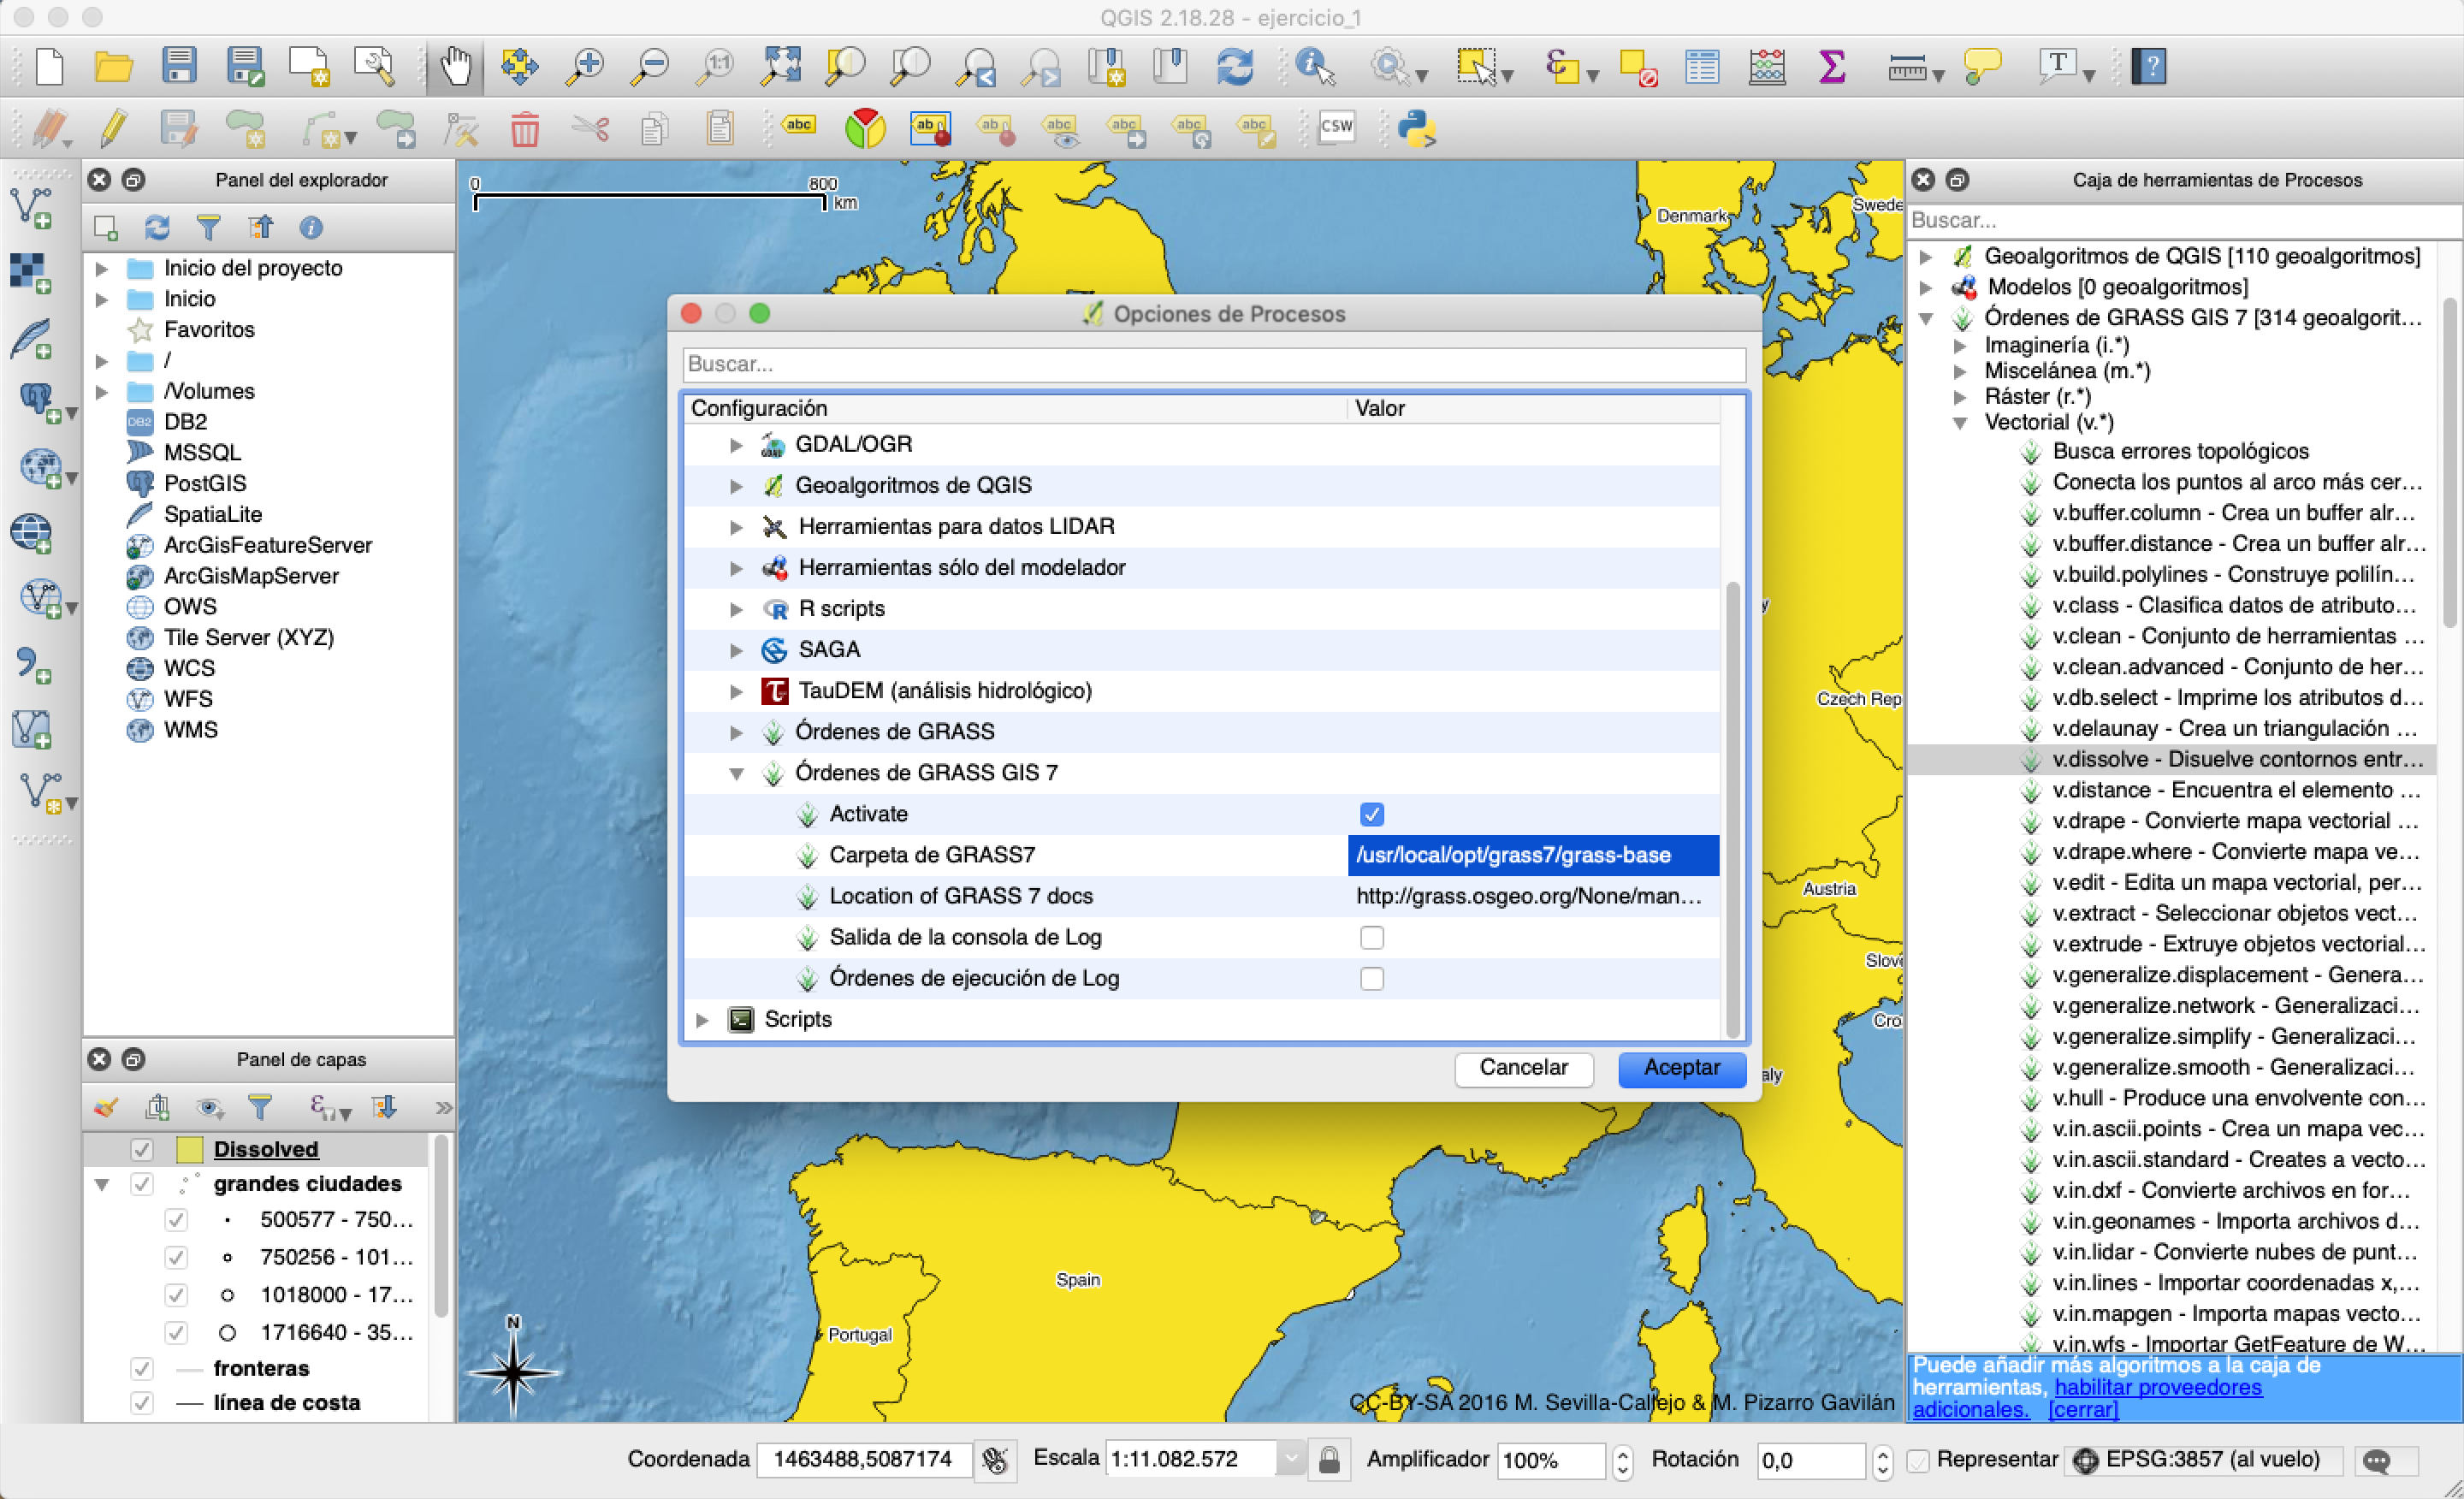This screenshot has height=1499, width=2464.
Task: Click the Help question mark icon
Action: 2149,67
